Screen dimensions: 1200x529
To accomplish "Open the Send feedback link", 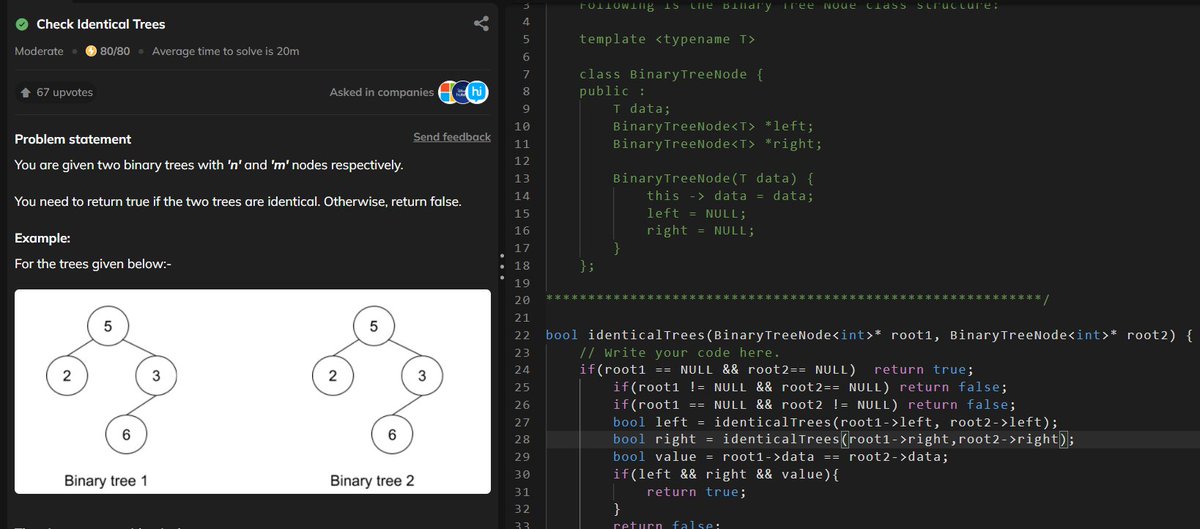I will (452, 137).
